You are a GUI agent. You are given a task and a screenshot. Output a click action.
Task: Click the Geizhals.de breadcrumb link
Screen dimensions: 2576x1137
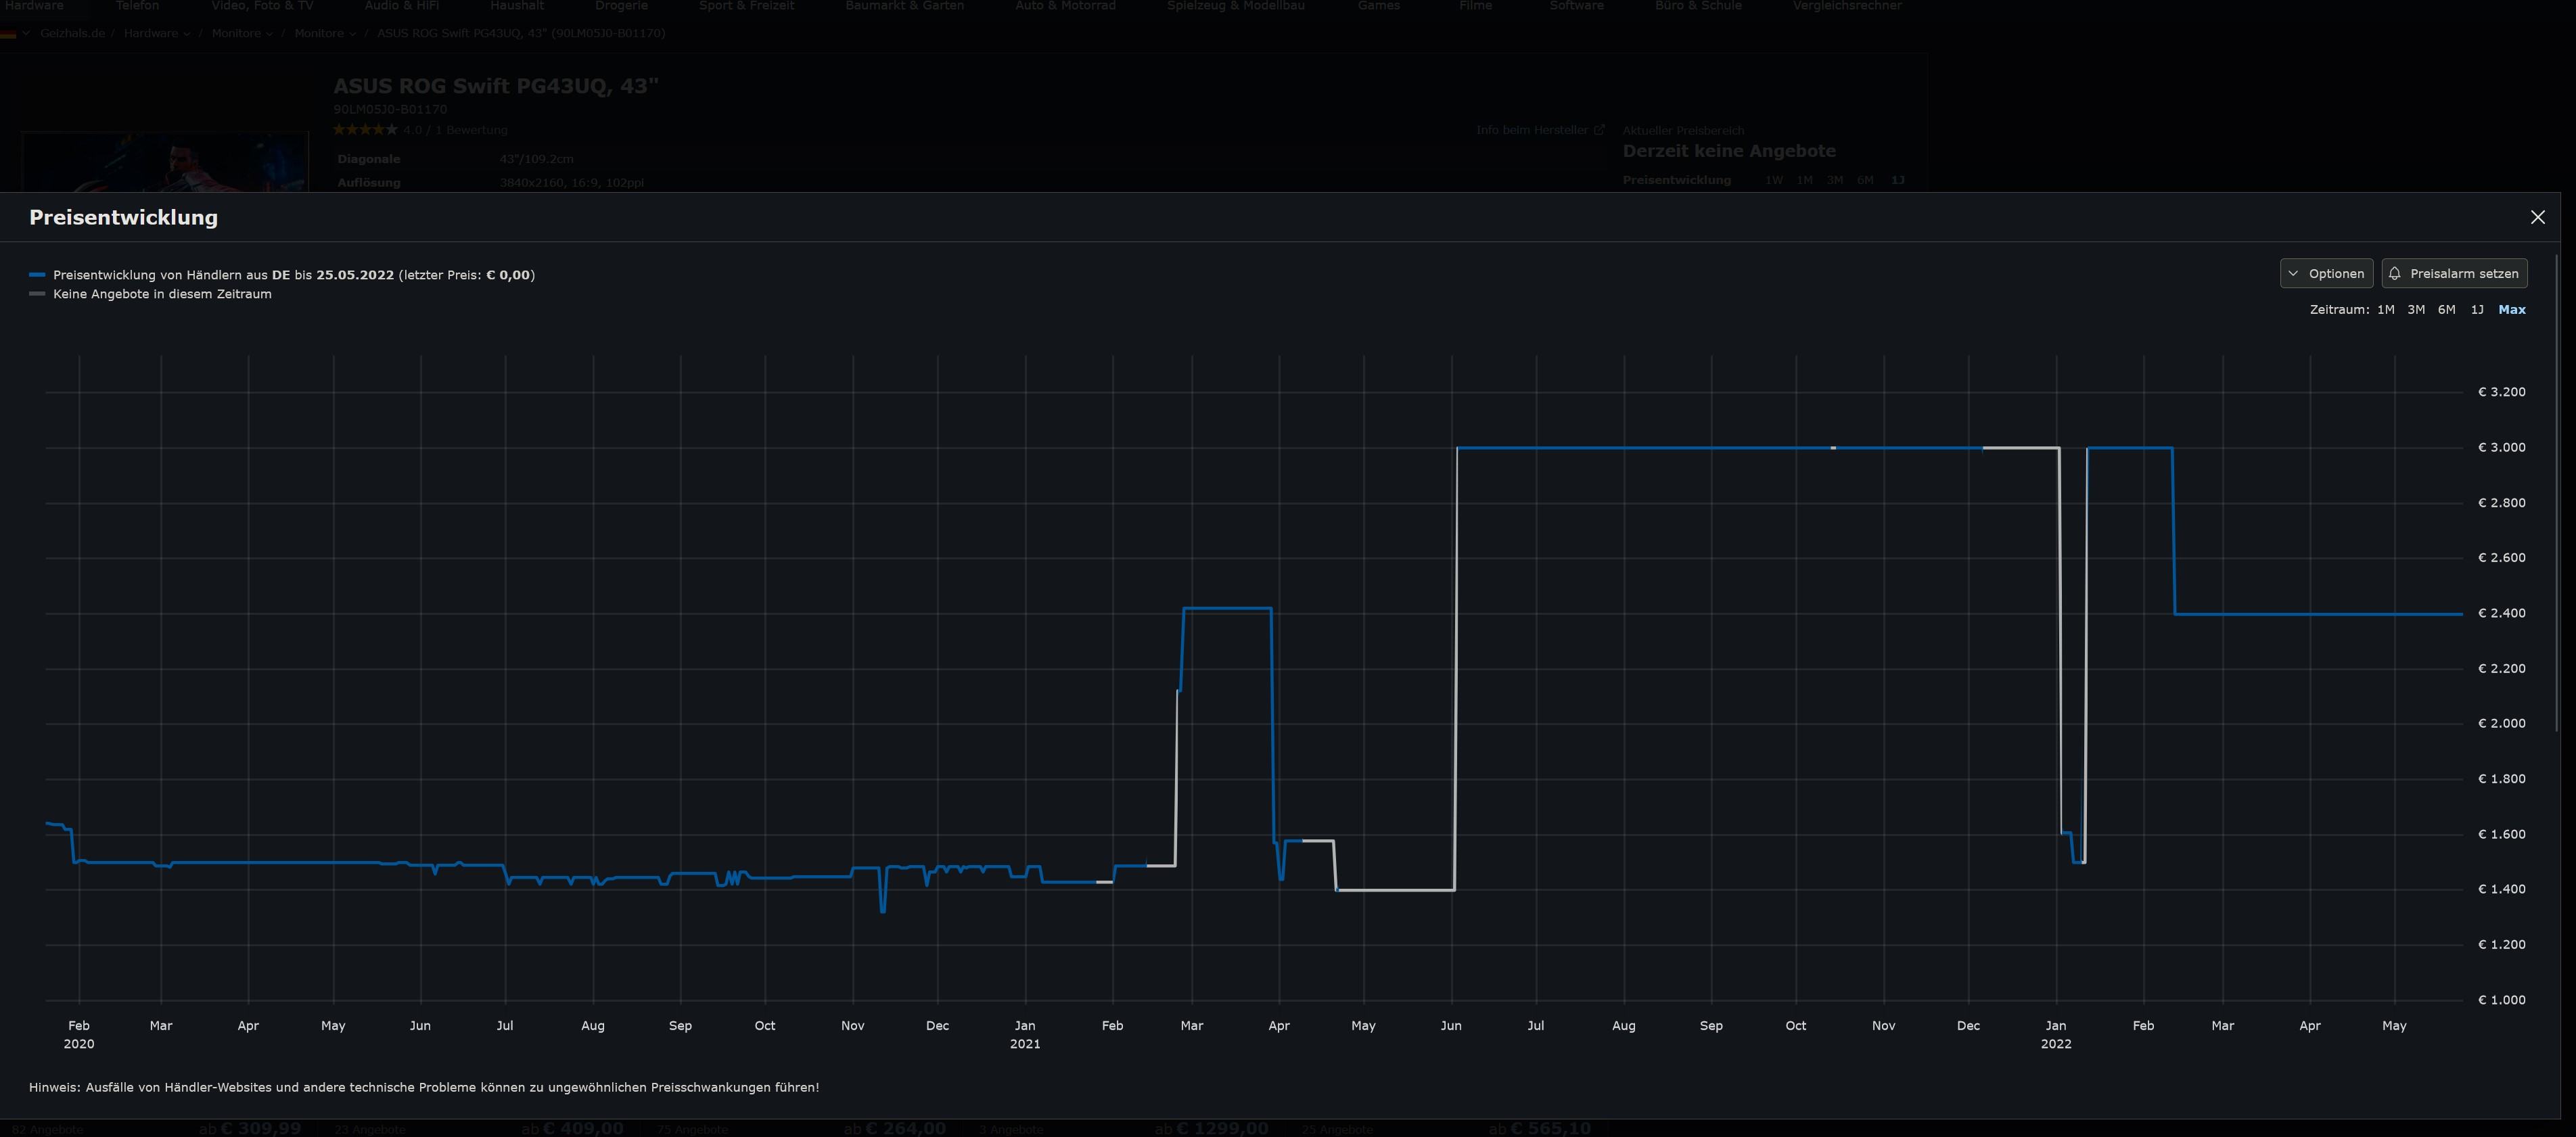pyautogui.click(x=72, y=33)
